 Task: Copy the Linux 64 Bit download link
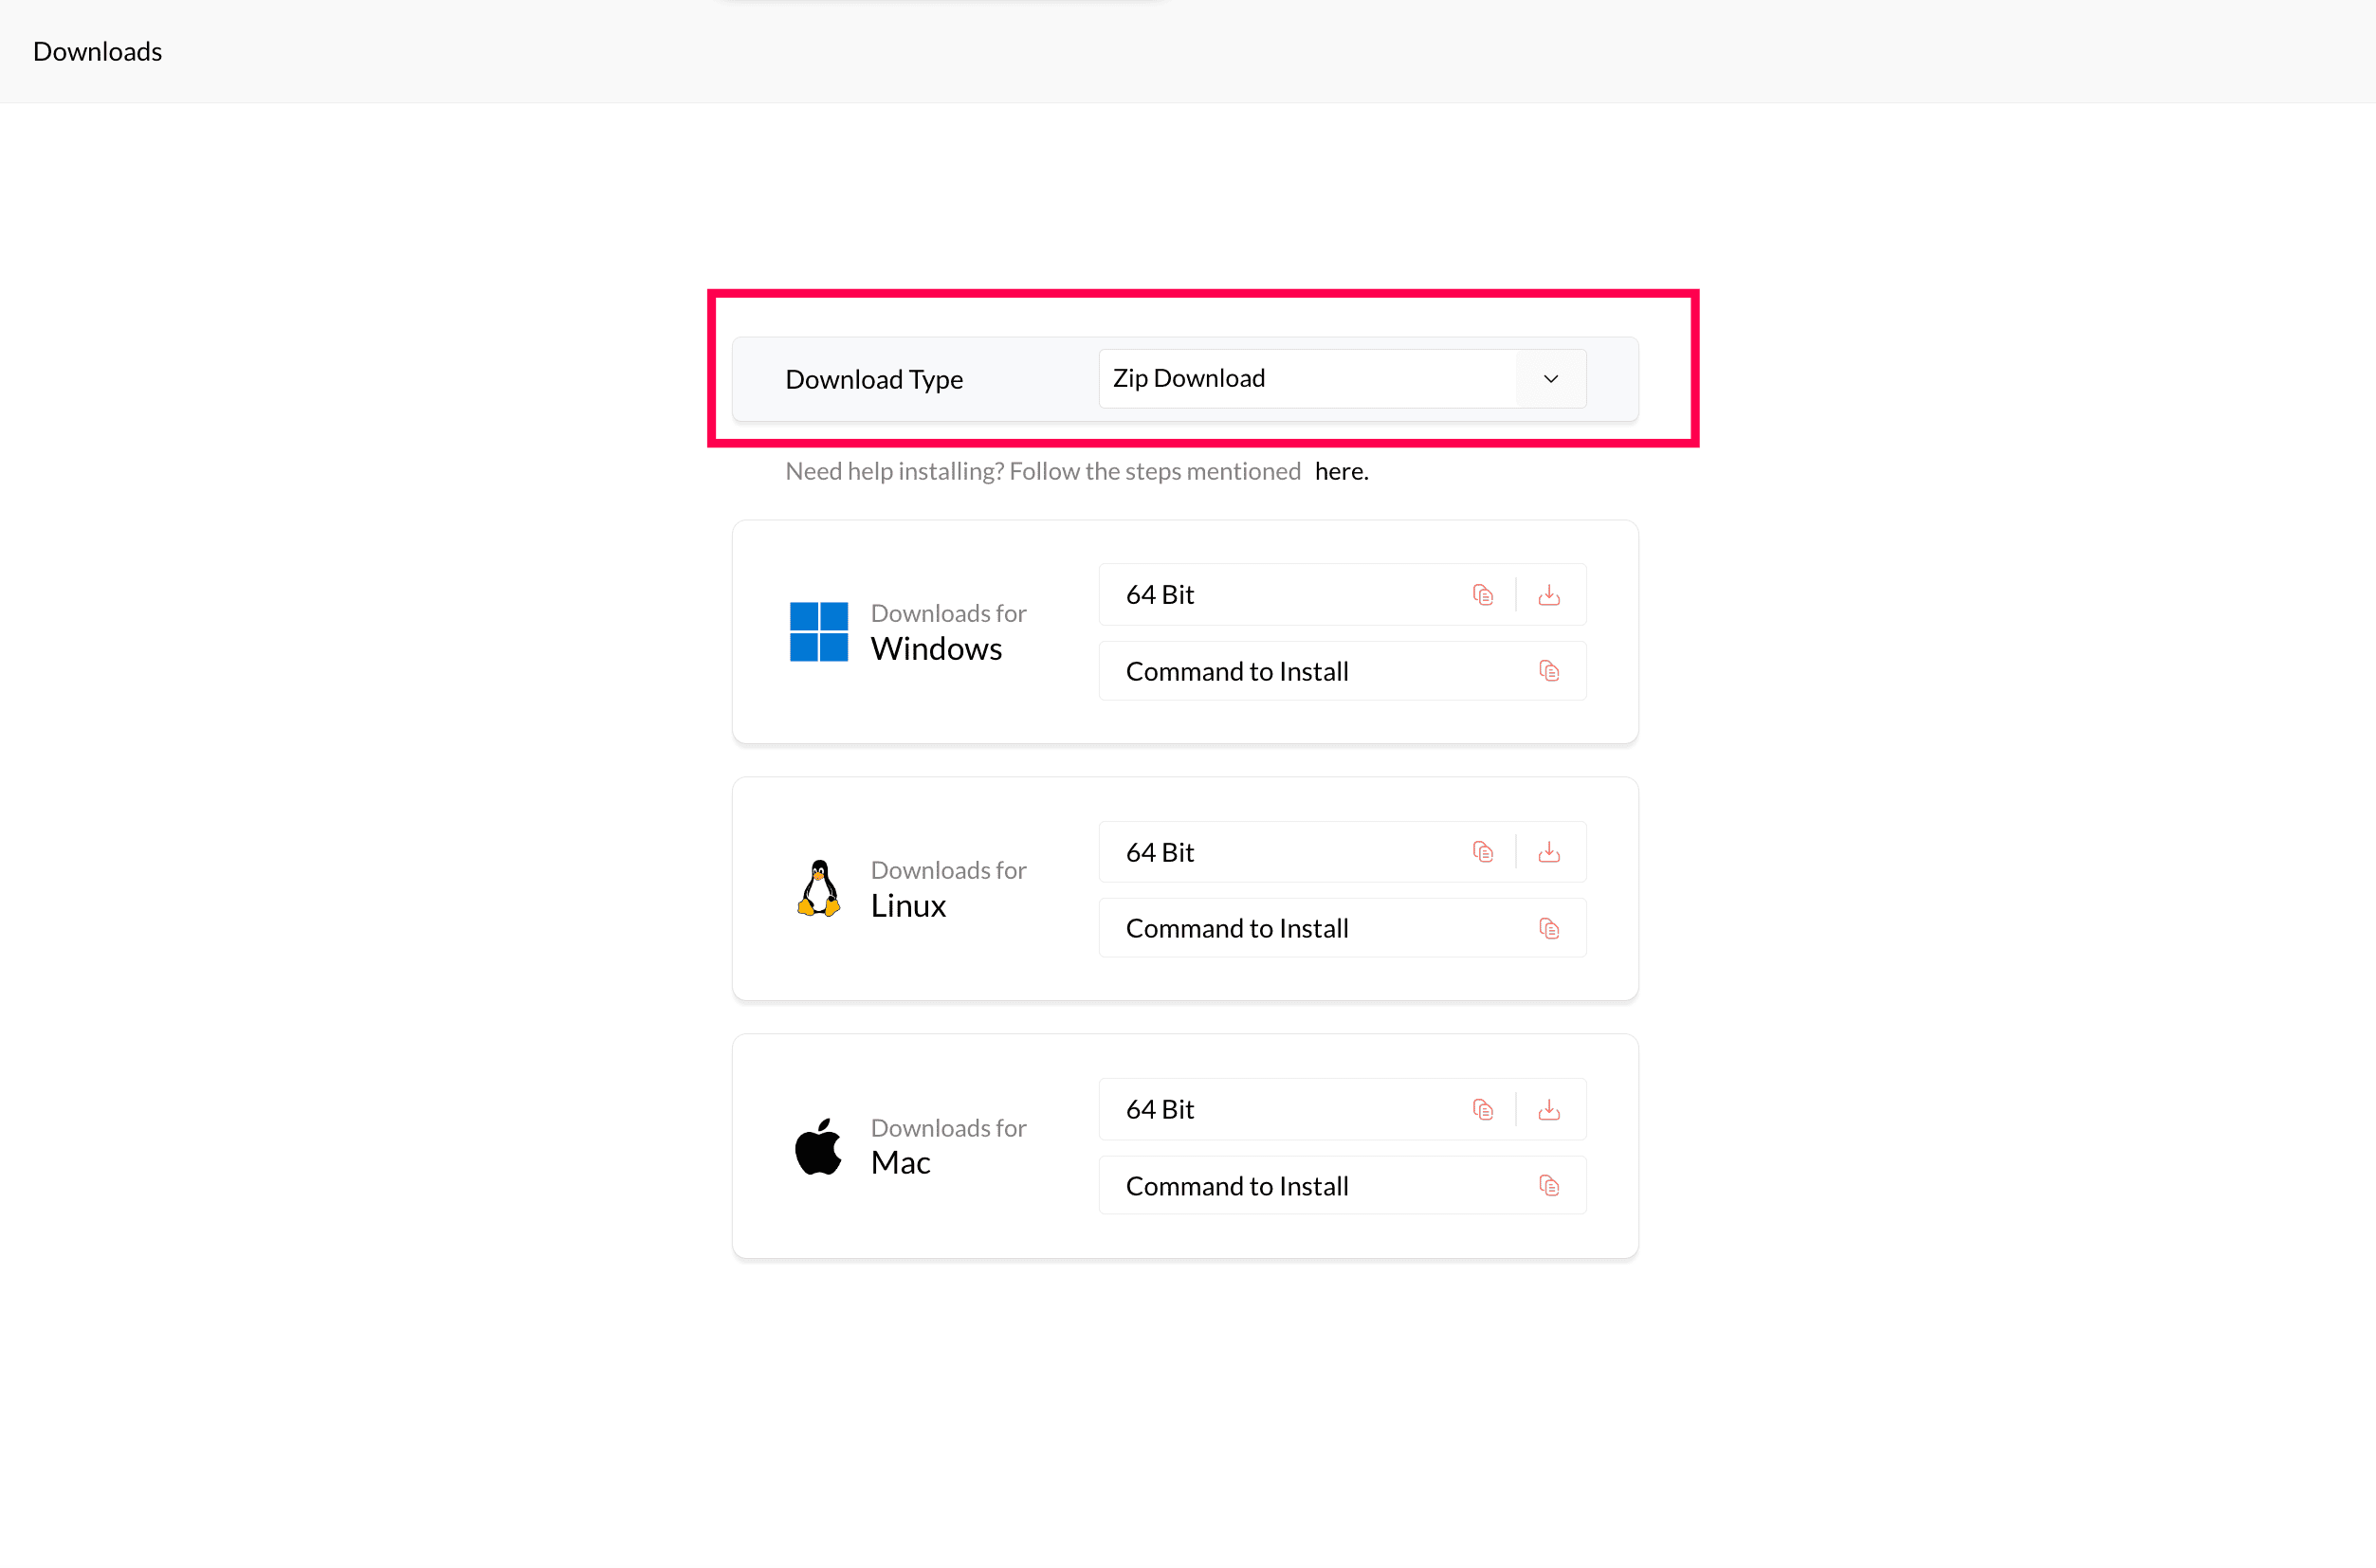1483,852
